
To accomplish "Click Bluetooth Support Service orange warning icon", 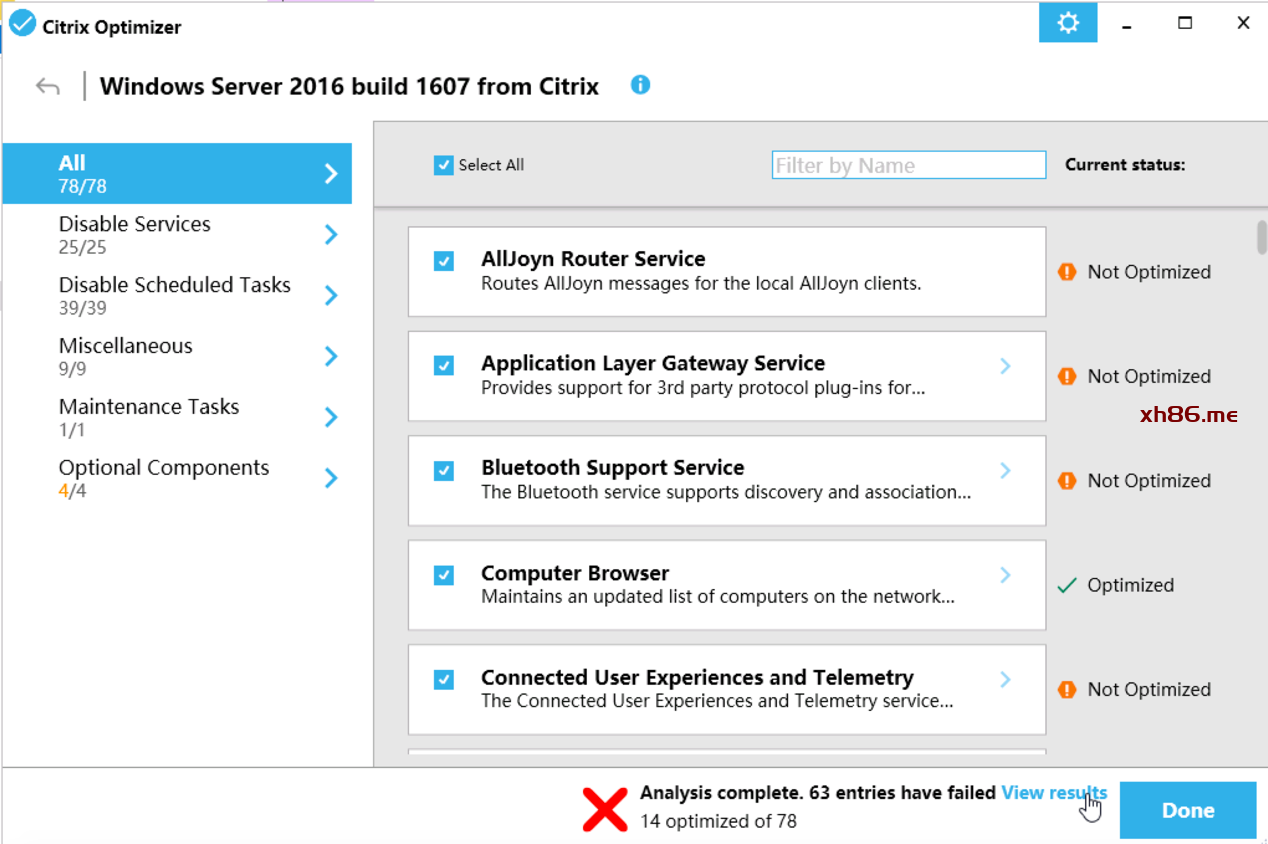I will pyautogui.click(x=1067, y=481).
